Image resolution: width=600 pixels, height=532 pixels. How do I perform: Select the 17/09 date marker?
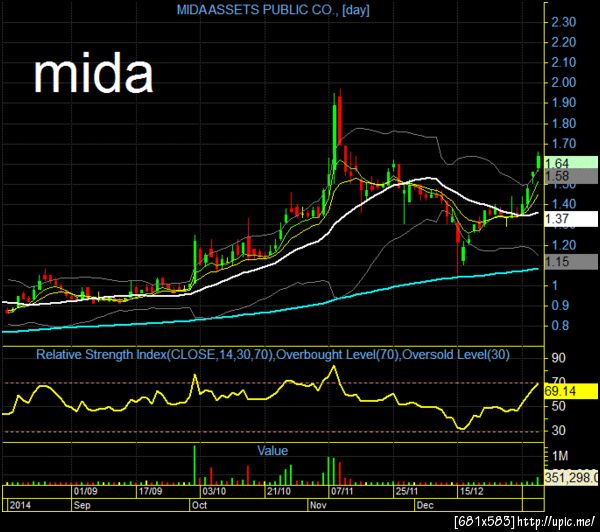coord(150,491)
